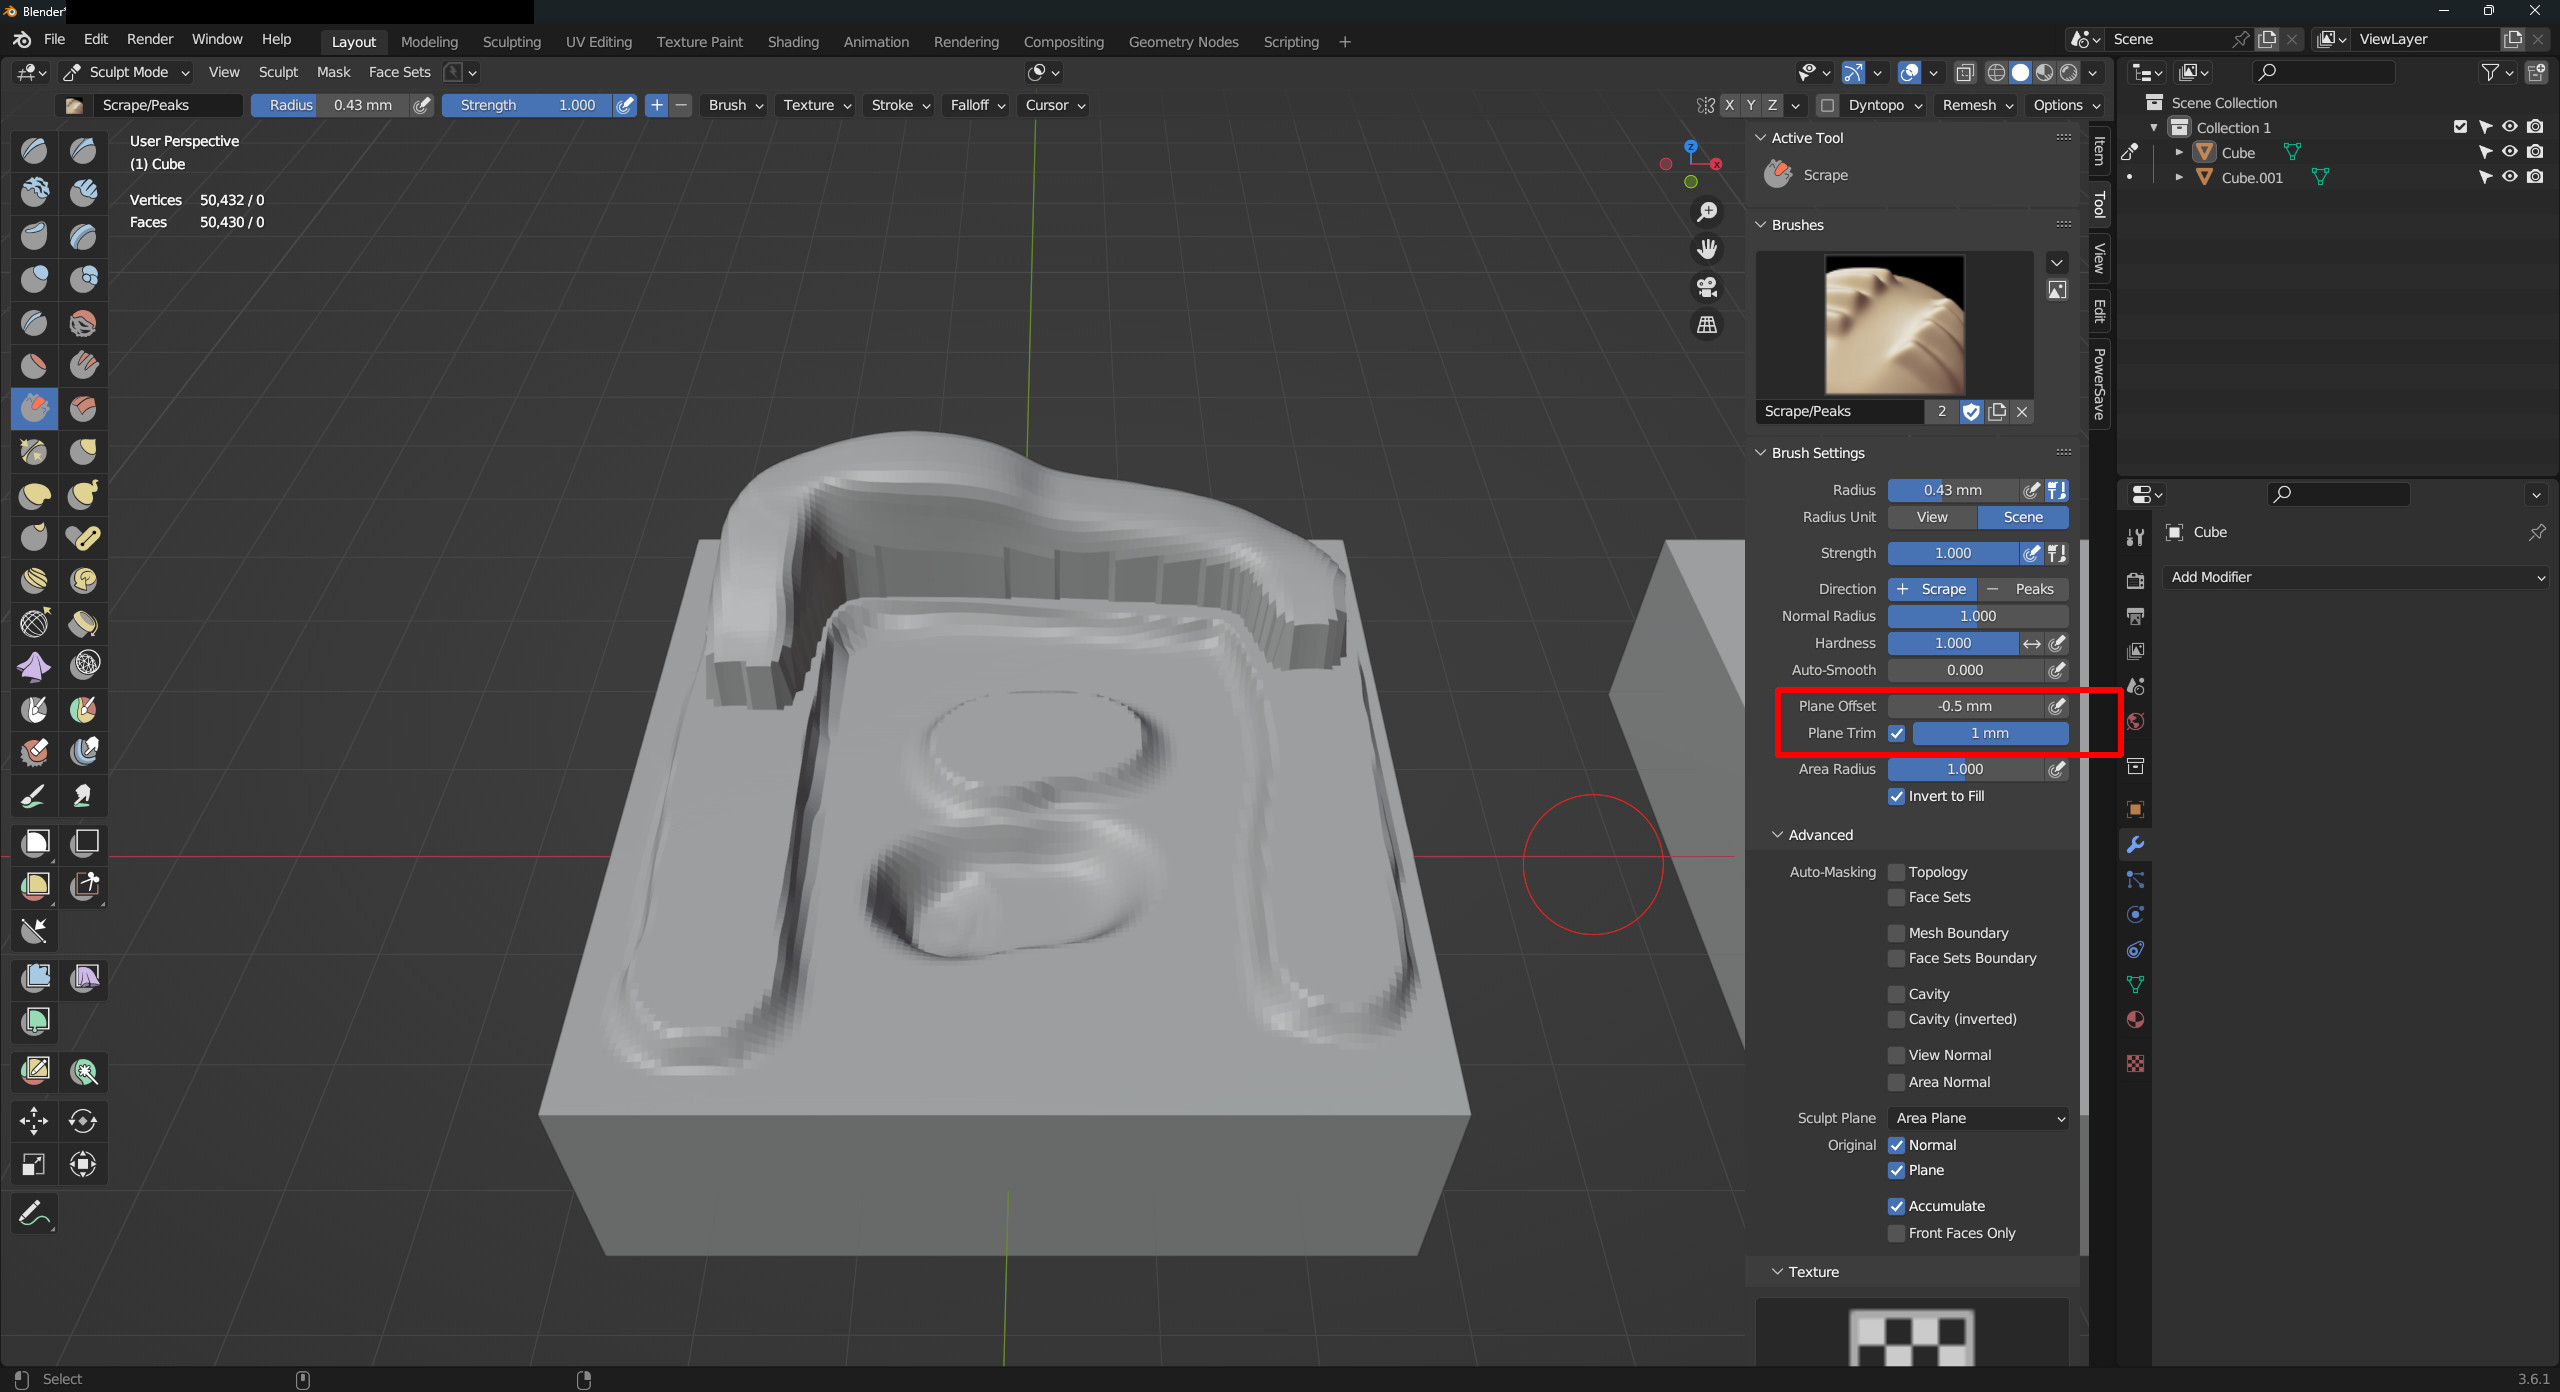This screenshot has height=1392, width=2560.
Task: Toggle Accumulate checkbox
Action: click(x=1896, y=1206)
